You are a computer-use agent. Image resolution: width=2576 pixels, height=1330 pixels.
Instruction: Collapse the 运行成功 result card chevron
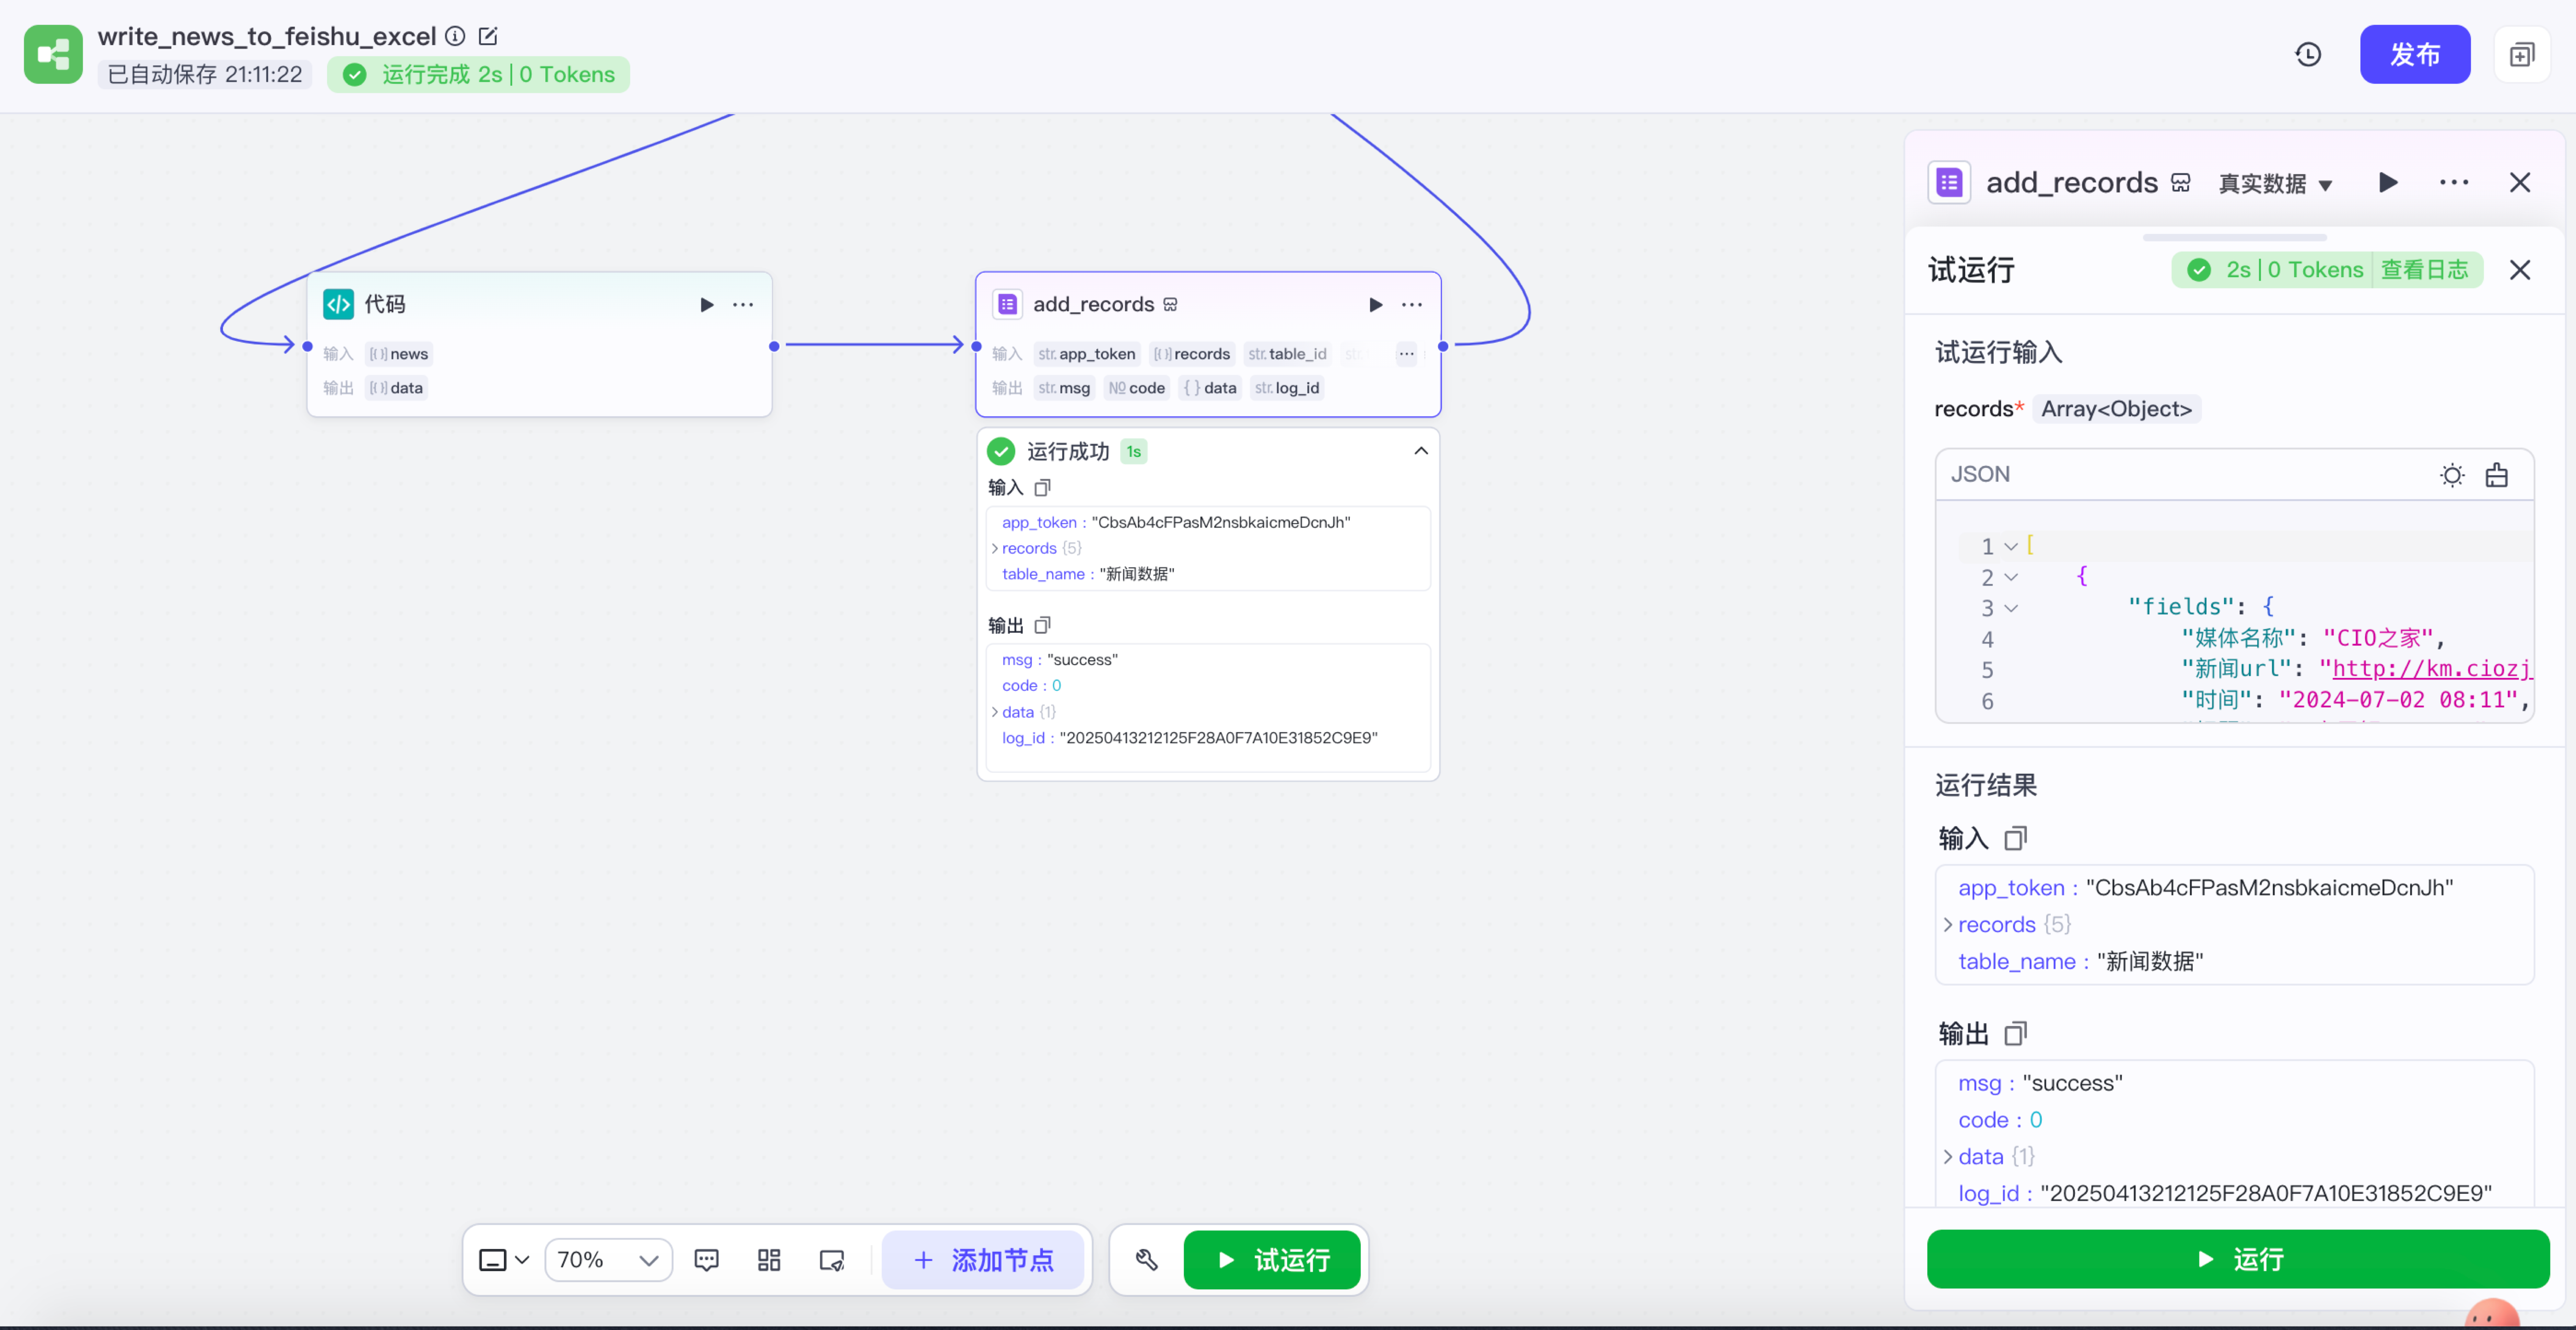click(x=1420, y=451)
